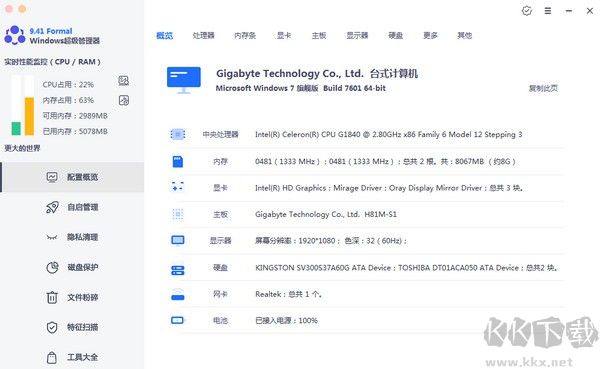Click the shield check icon in title bar
Image resolution: width=600 pixels, height=369 pixels.
(527, 11)
